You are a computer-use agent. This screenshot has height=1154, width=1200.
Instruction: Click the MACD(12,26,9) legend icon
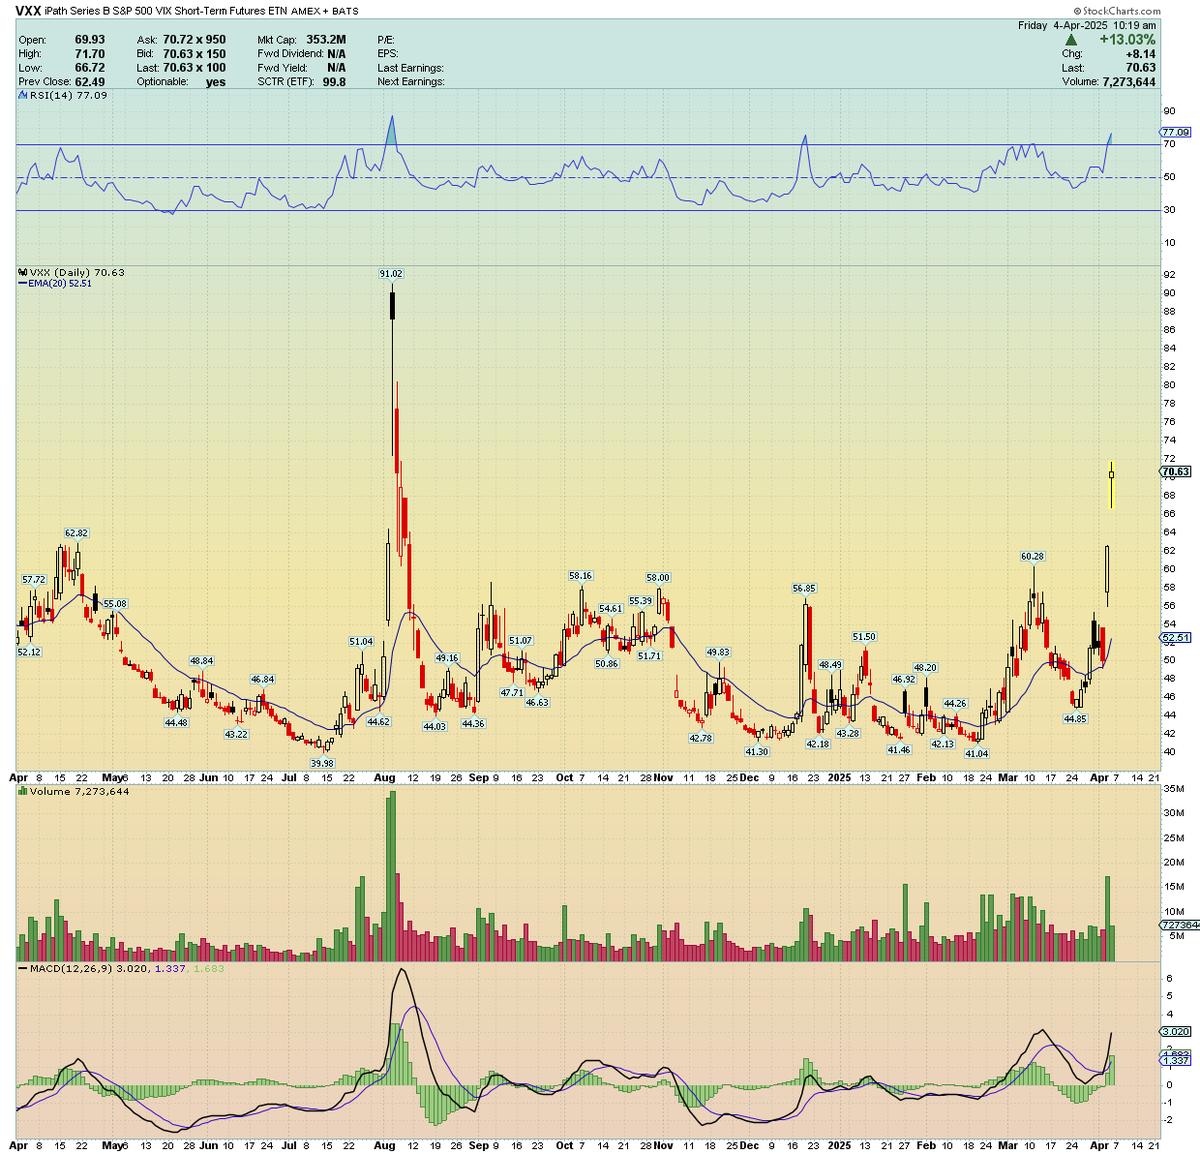pos(23,968)
